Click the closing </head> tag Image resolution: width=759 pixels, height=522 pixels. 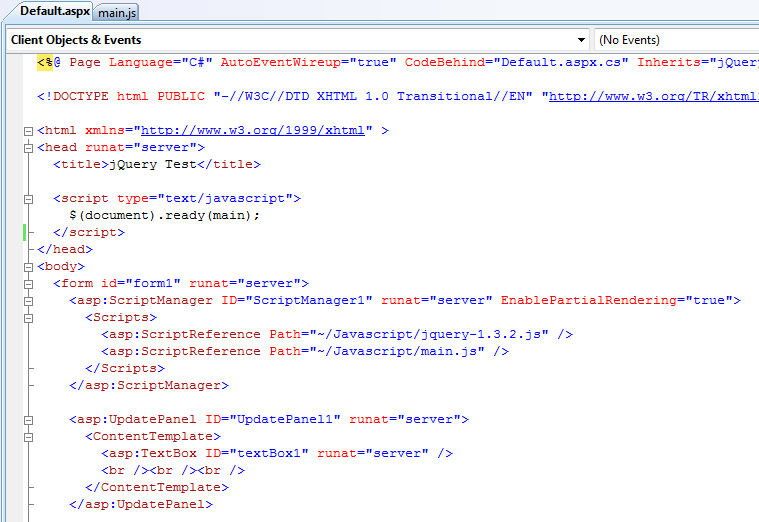(65, 249)
